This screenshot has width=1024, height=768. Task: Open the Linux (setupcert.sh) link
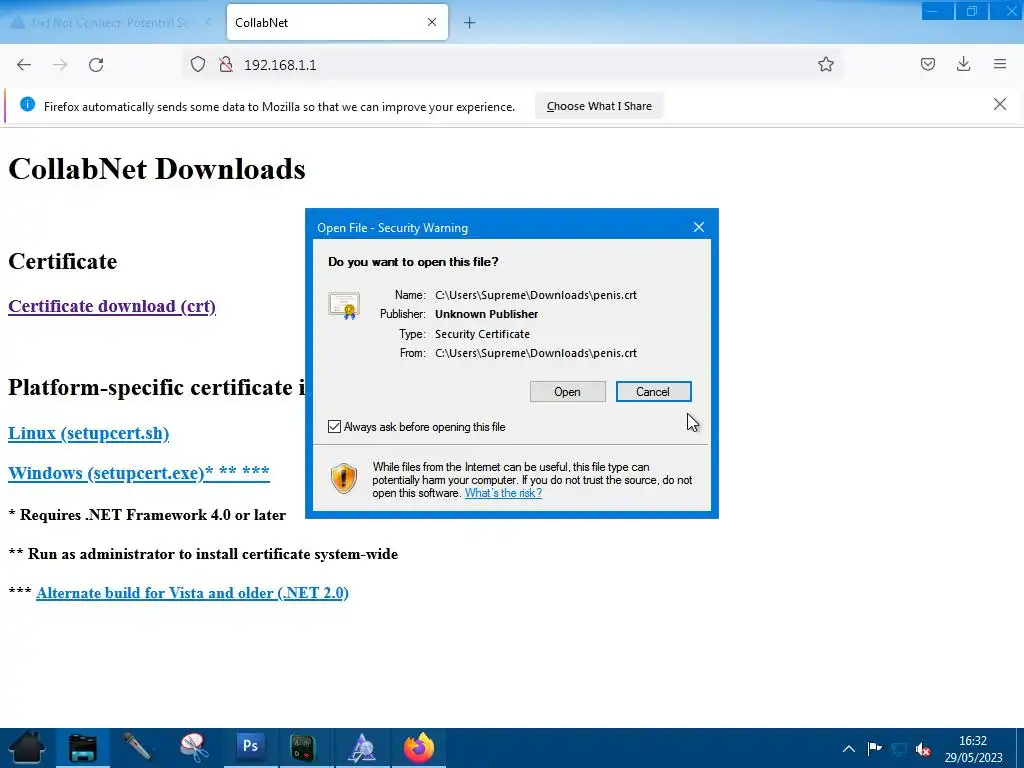point(88,433)
